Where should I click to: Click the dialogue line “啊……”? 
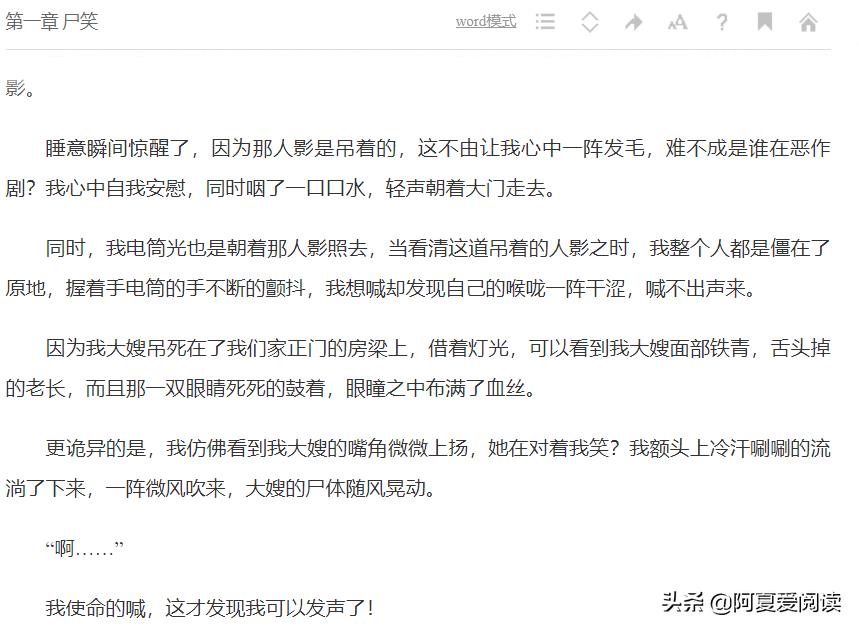(85, 548)
